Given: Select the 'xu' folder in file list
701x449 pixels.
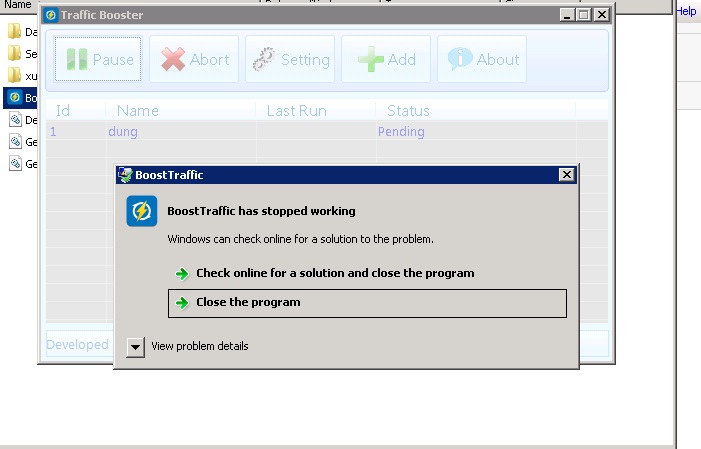Looking at the screenshot, I should tap(22, 76).
